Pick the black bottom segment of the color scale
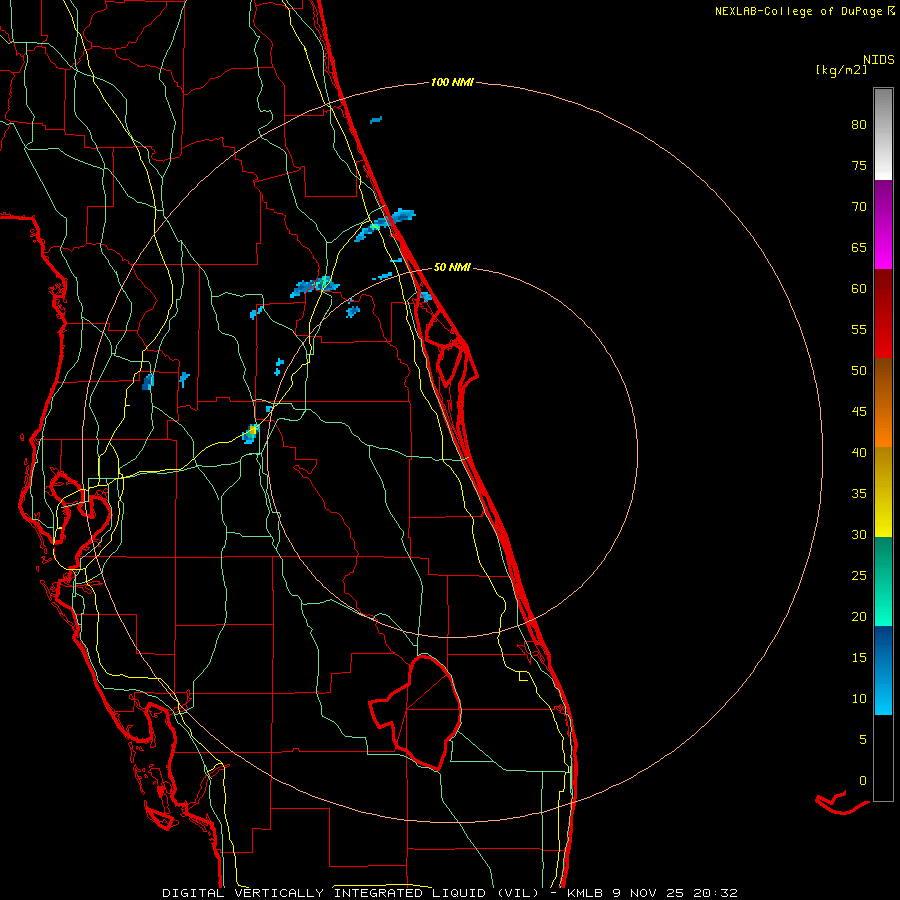The image size is (900, 900). click(x=883, y=758)
